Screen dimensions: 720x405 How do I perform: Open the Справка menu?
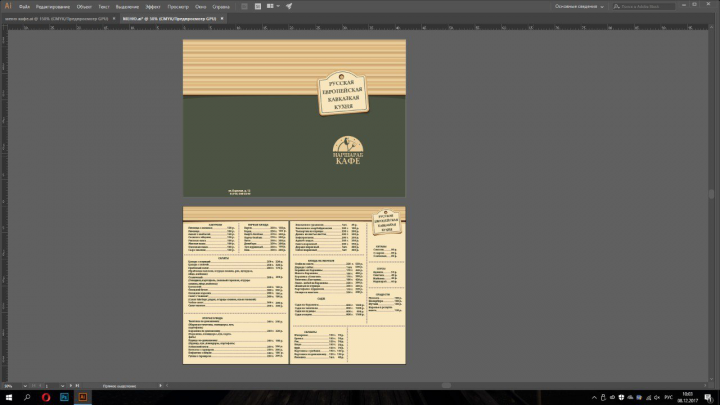(221, 7)
